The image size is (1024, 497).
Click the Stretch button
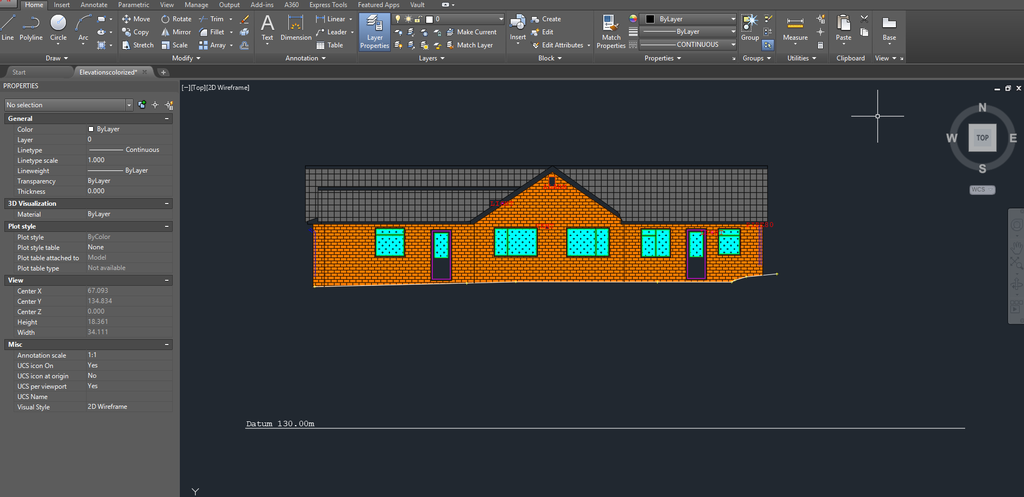138,45
